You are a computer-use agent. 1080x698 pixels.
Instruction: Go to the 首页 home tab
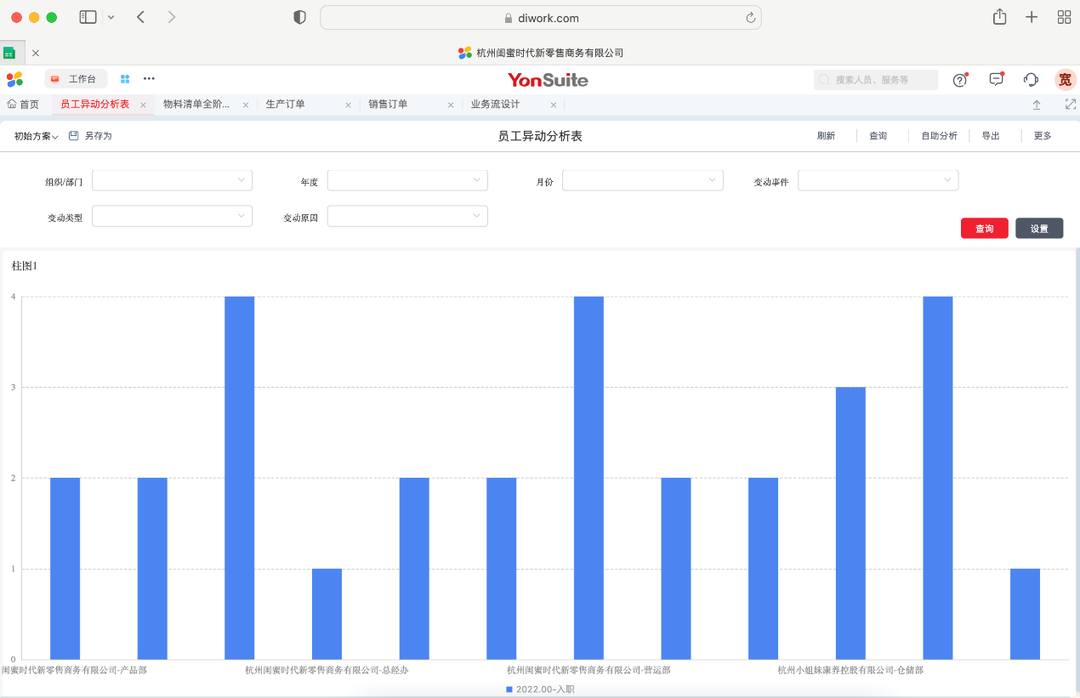pos(23,104)
